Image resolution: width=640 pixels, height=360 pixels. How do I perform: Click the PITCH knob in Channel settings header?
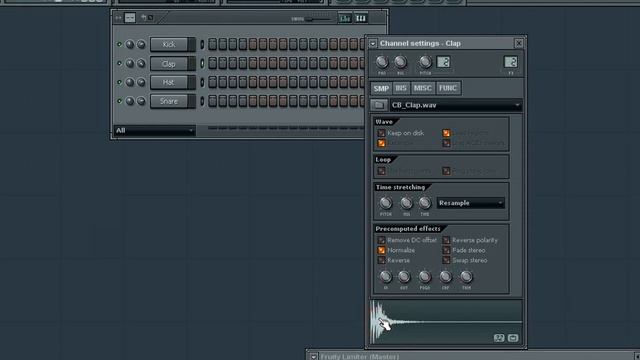coord(425,62)
